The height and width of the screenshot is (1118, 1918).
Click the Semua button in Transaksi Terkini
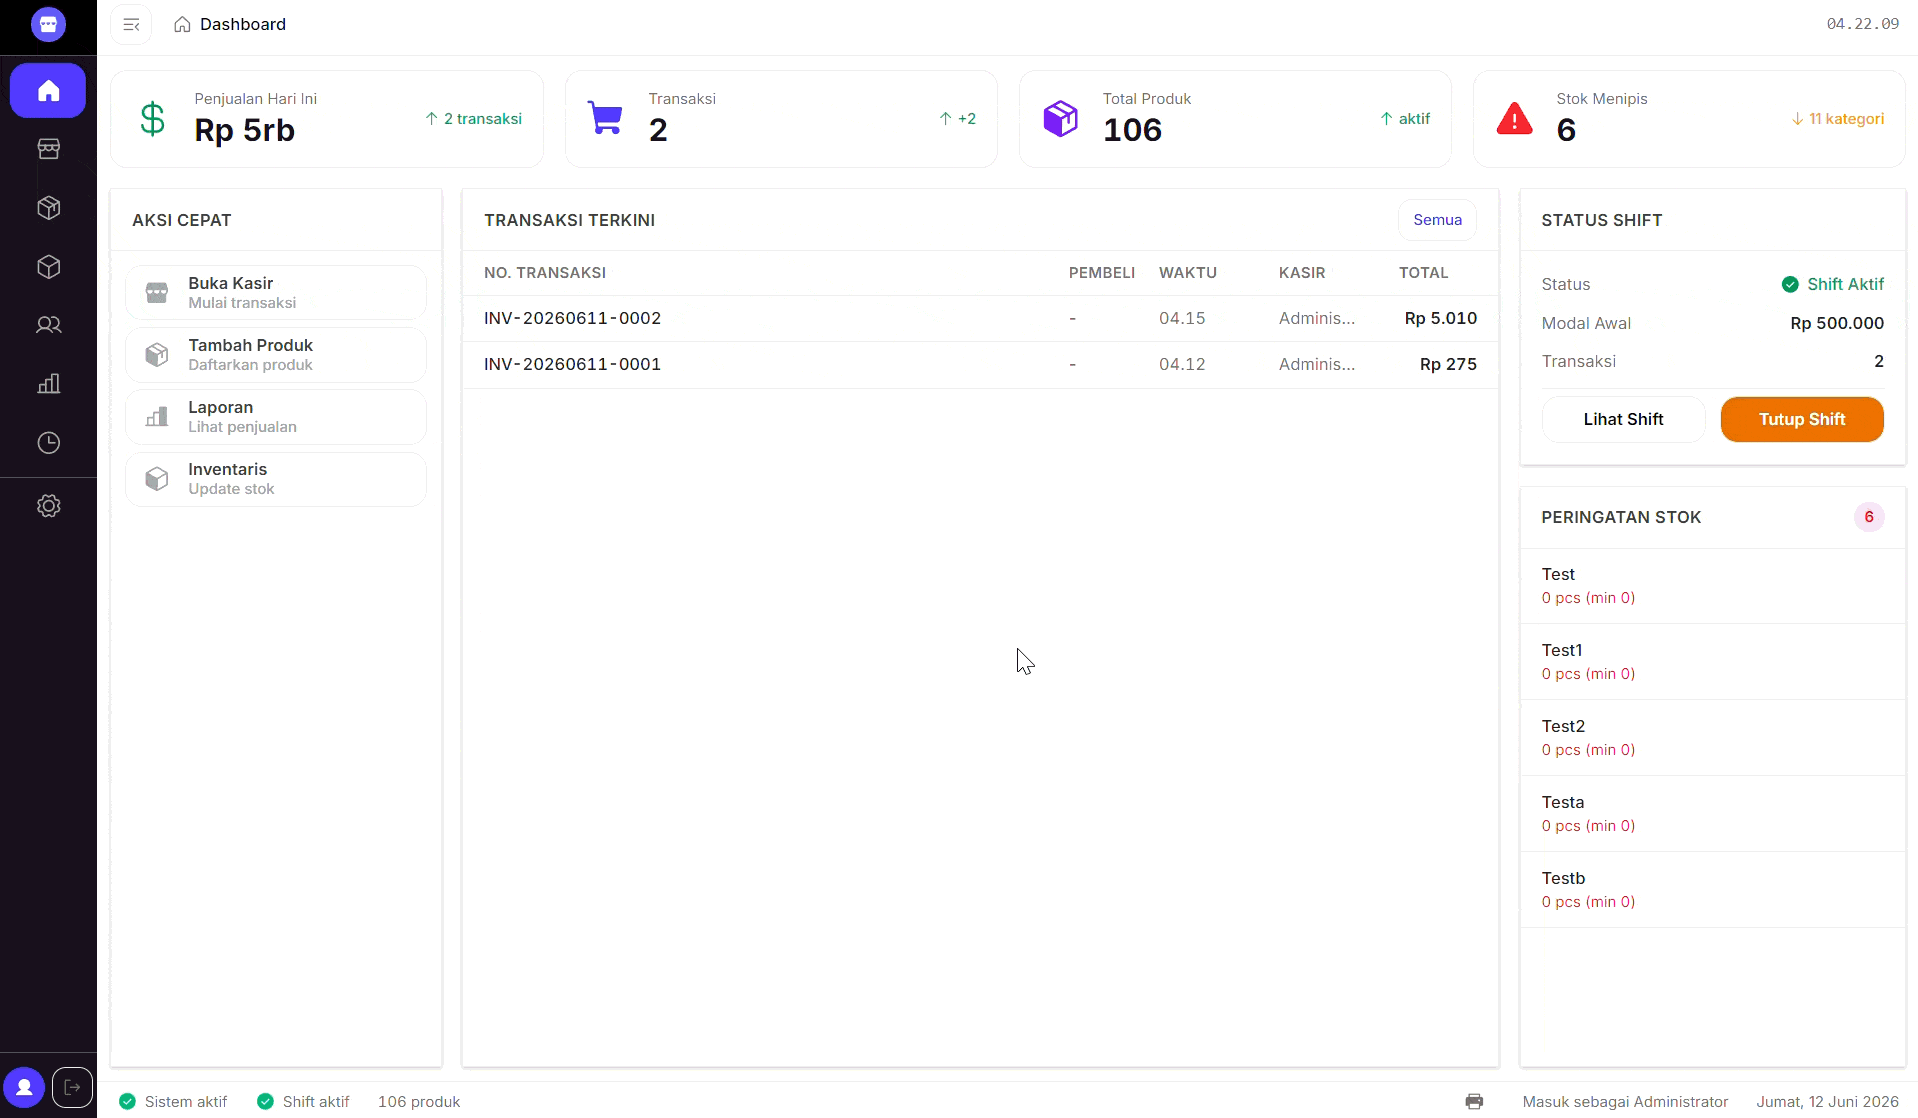tap(1437, 220)
